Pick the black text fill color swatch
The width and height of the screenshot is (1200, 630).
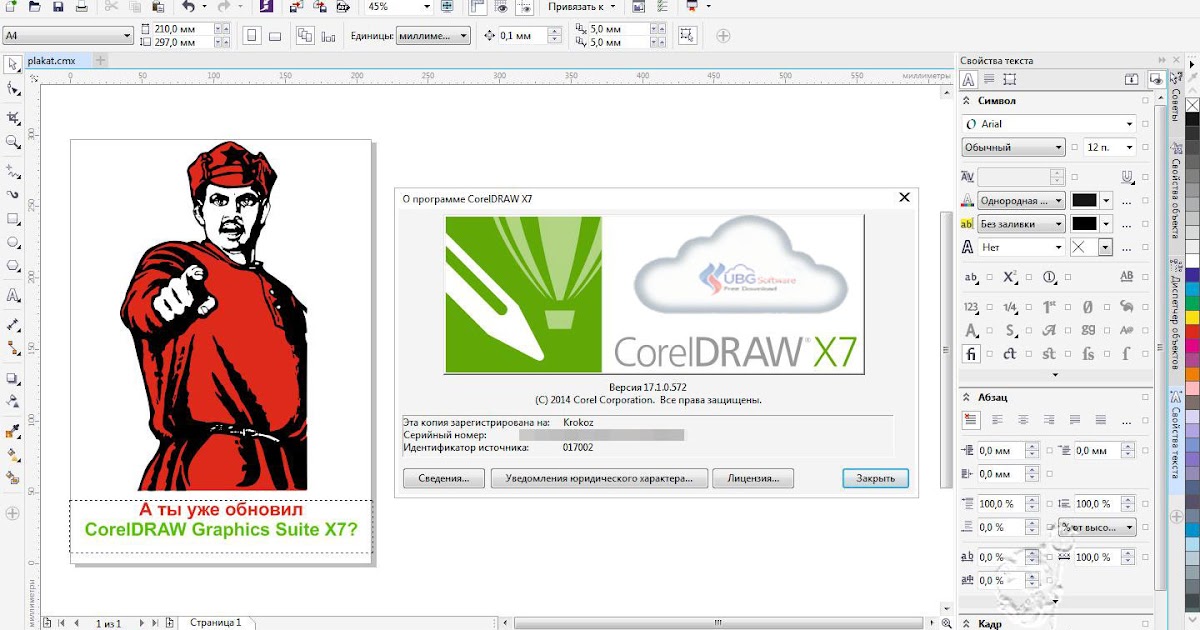click(x=1084, y=200)
